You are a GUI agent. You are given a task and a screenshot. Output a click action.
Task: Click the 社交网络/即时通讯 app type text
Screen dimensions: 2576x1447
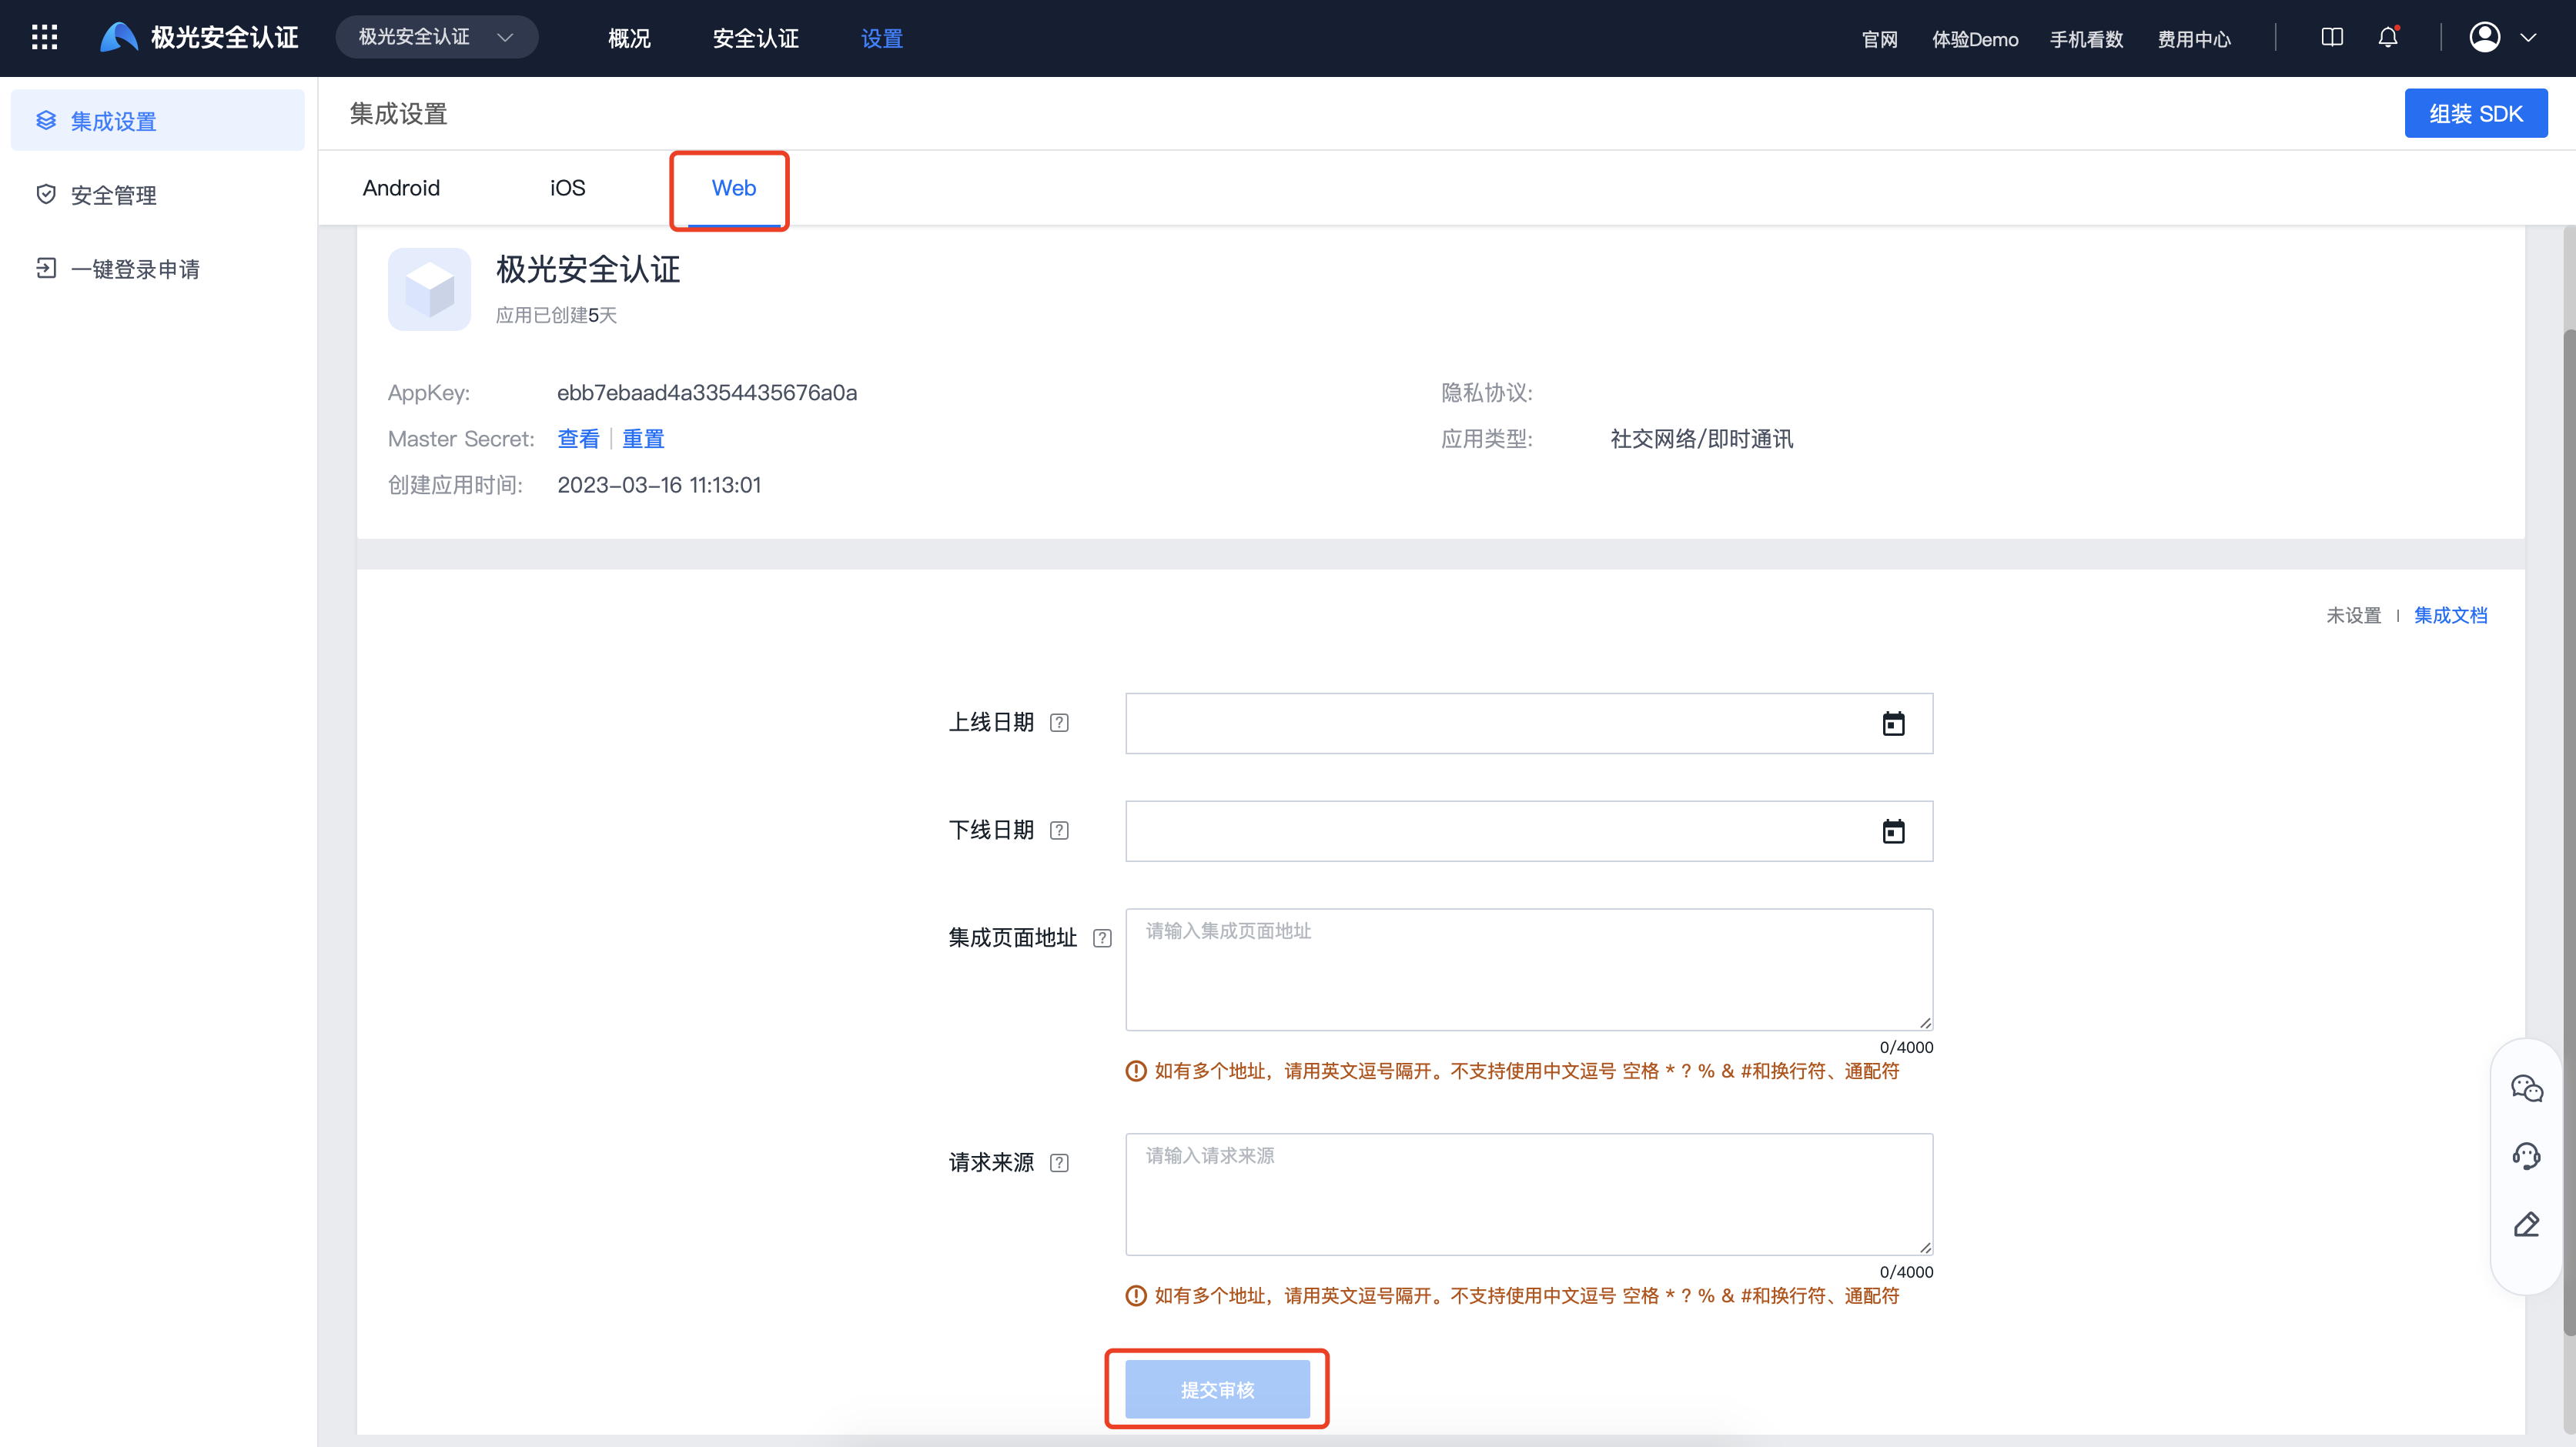(x=1701, y=439)
